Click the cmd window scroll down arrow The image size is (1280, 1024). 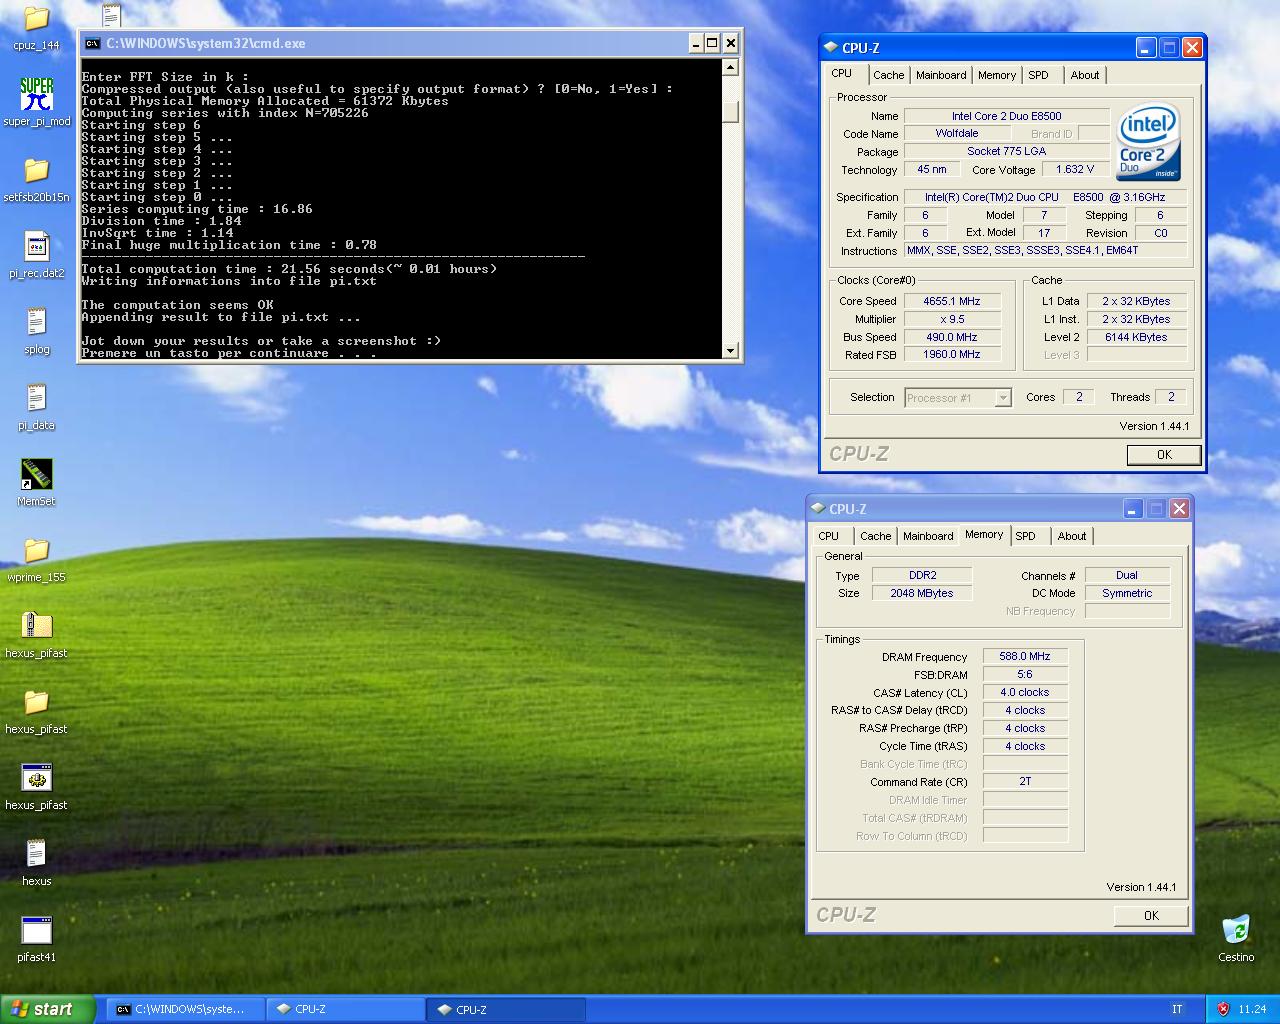[730, 350]
